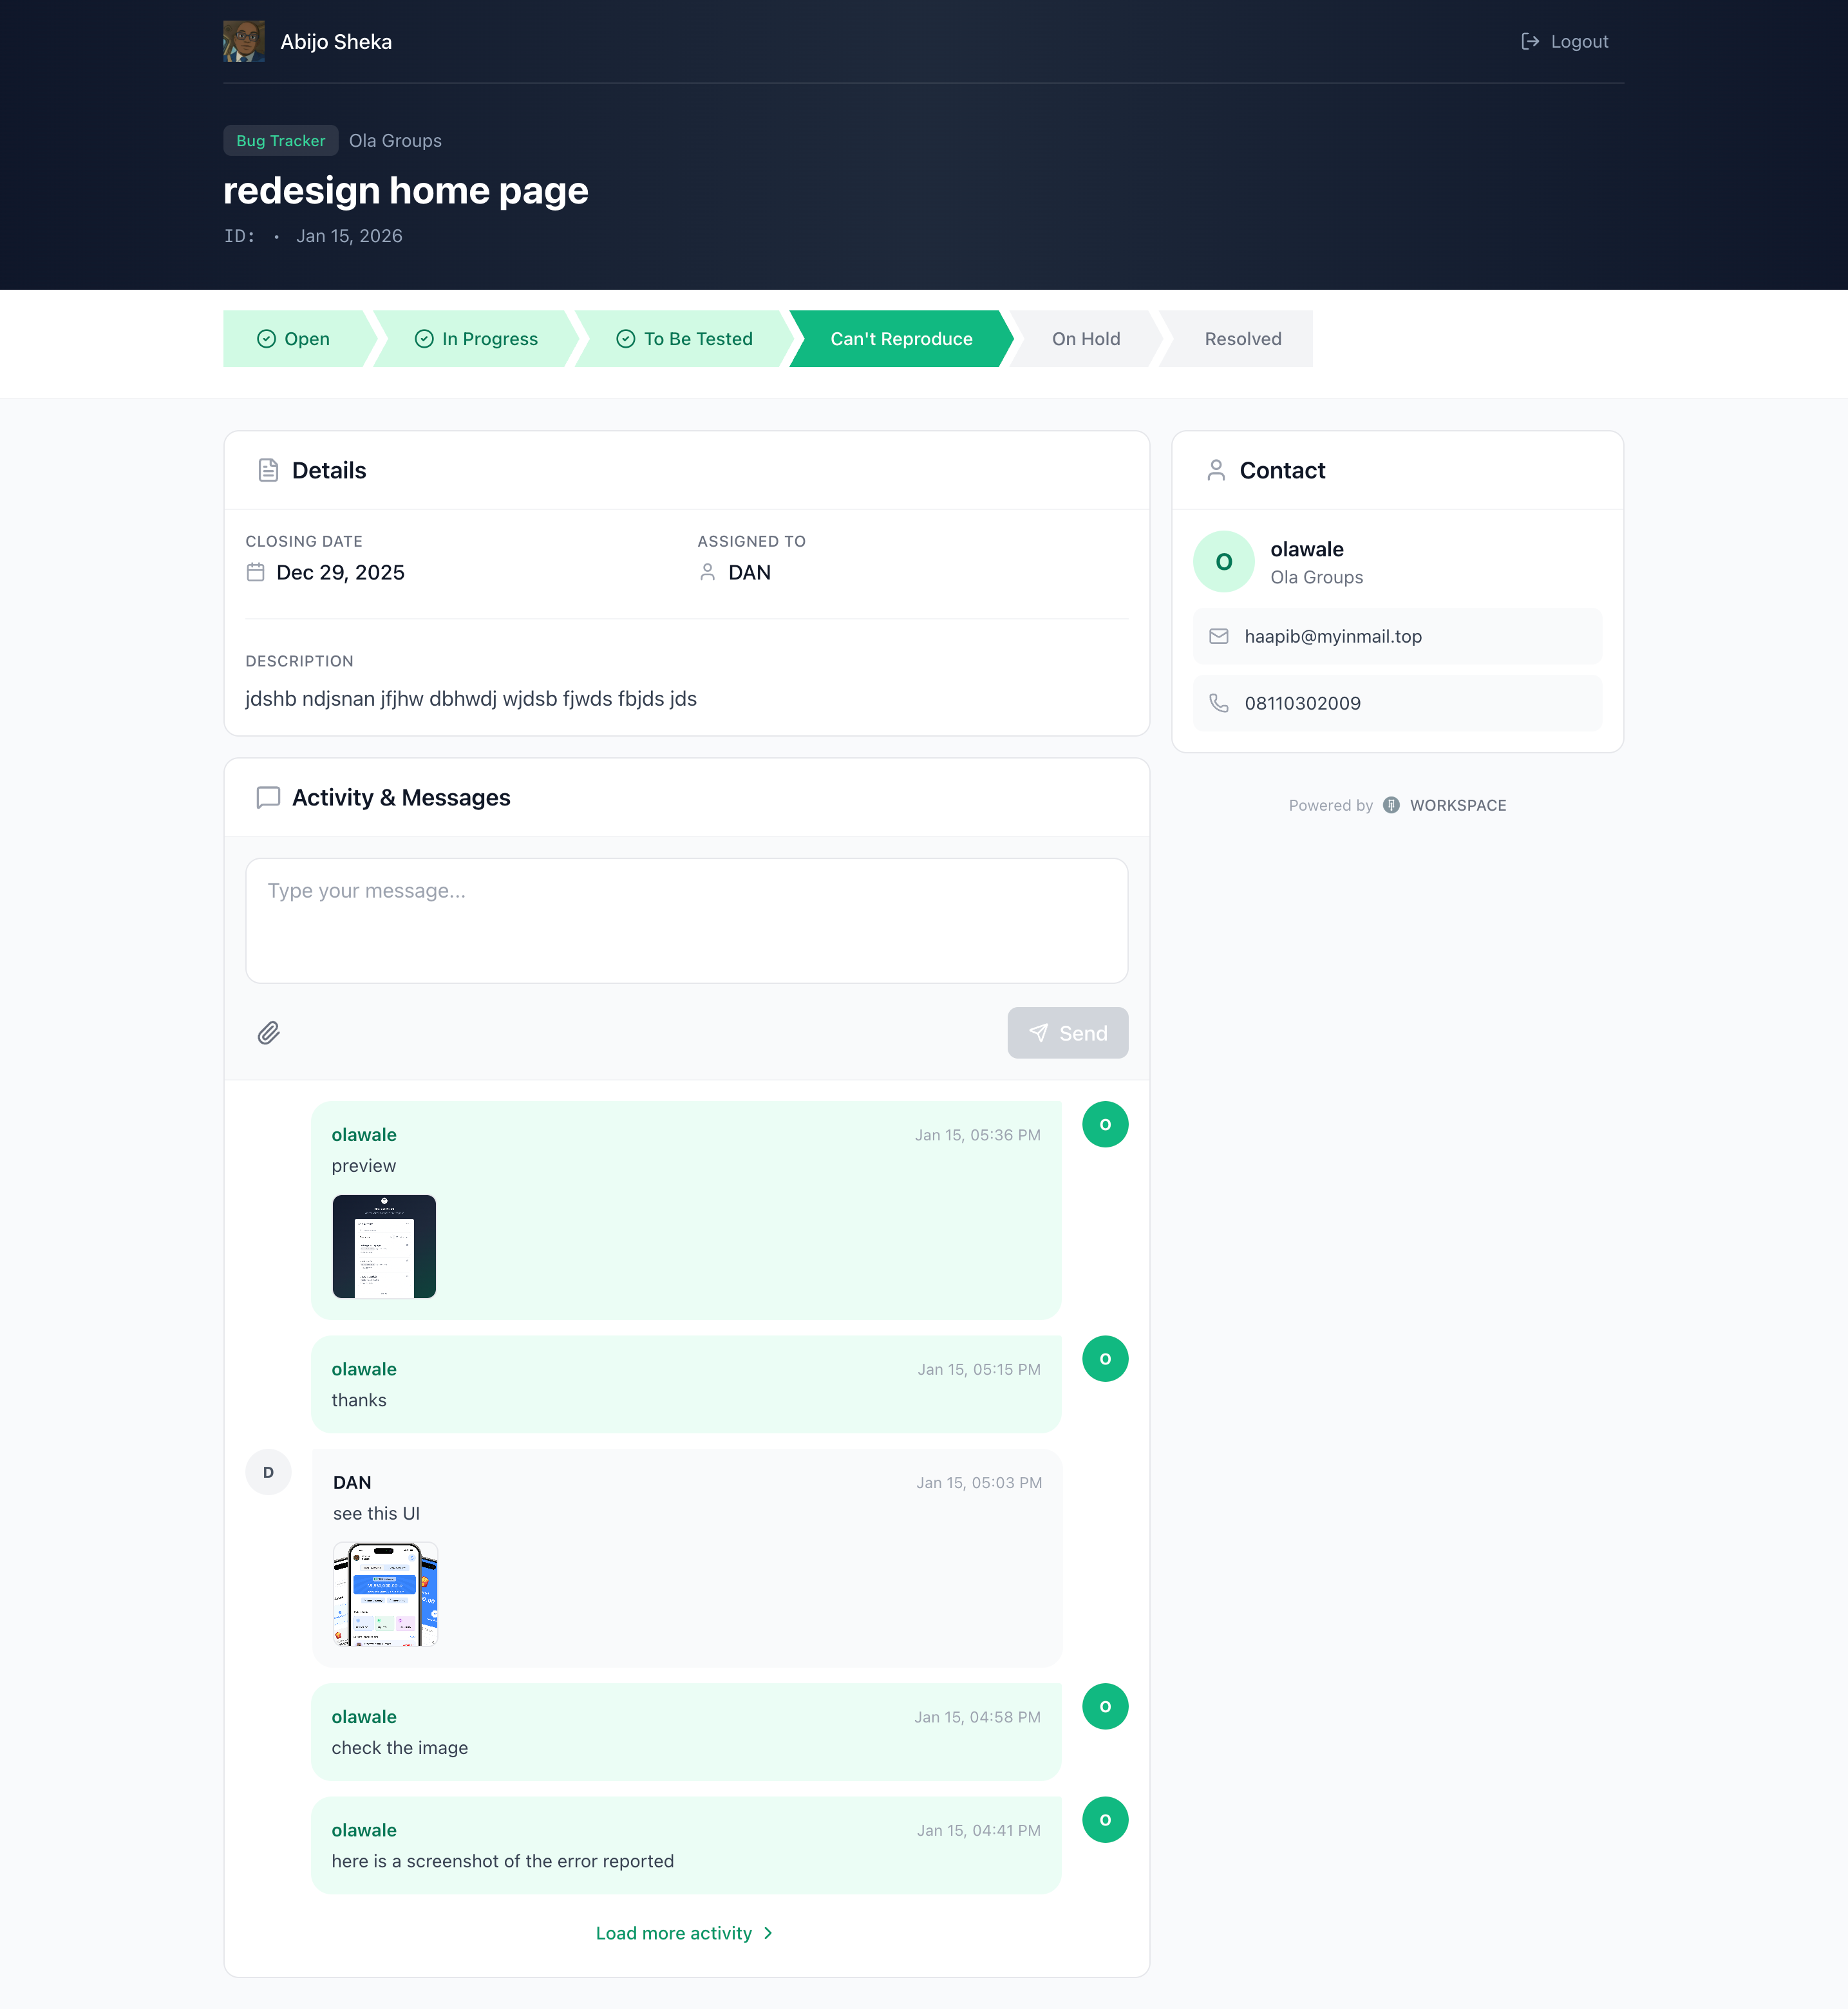Screen dimensions: 1848x2009
Task: Focus the Type your message field
Action: [x=686, y=920]
